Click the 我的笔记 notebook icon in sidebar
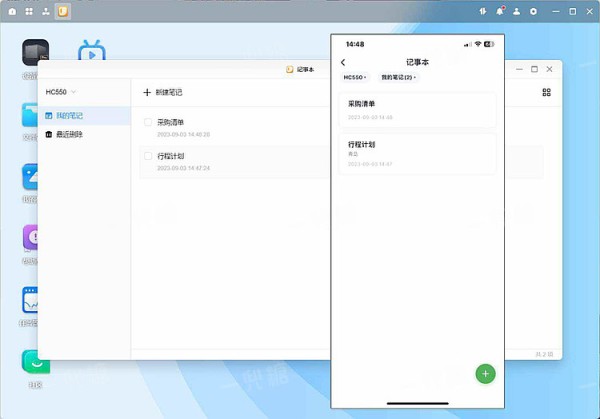600x419 pixels. click(x=49, y=116)
